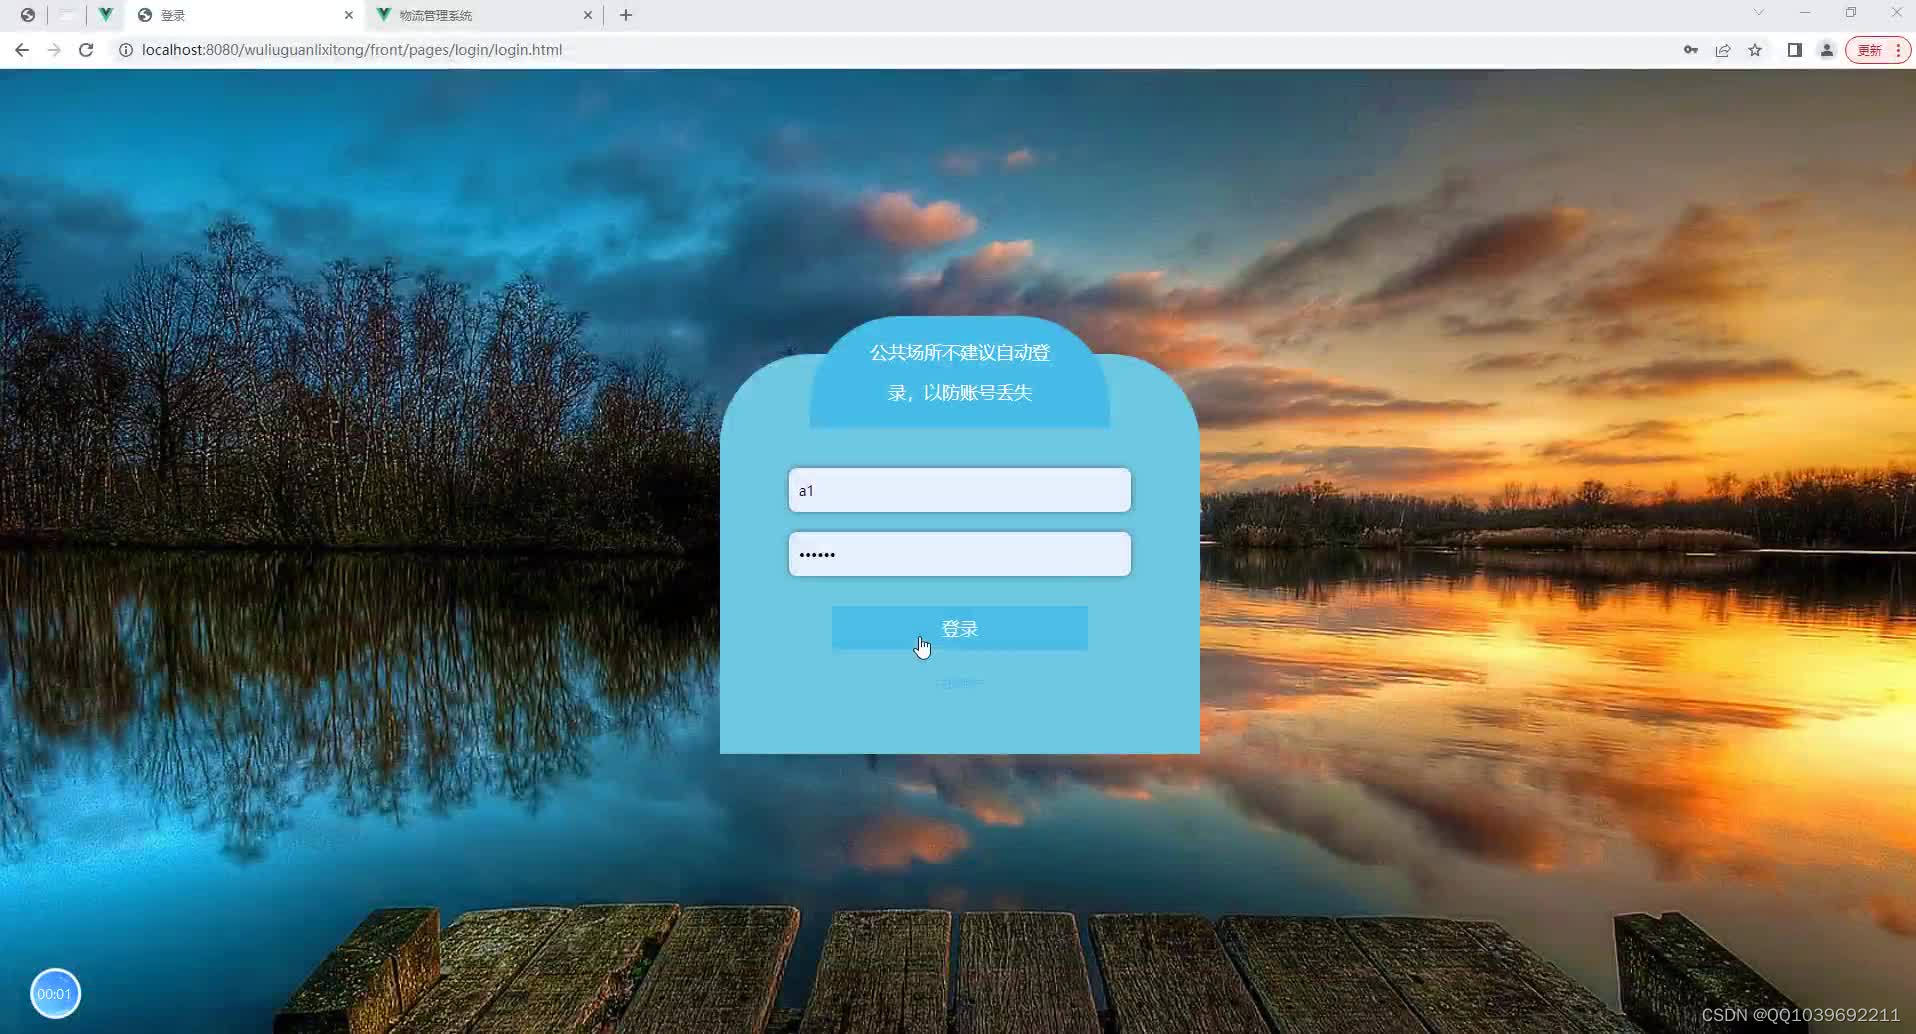Viewport: 1916px width, 1034px height.
Task: Restore down the browser window
Action: 1851,13
